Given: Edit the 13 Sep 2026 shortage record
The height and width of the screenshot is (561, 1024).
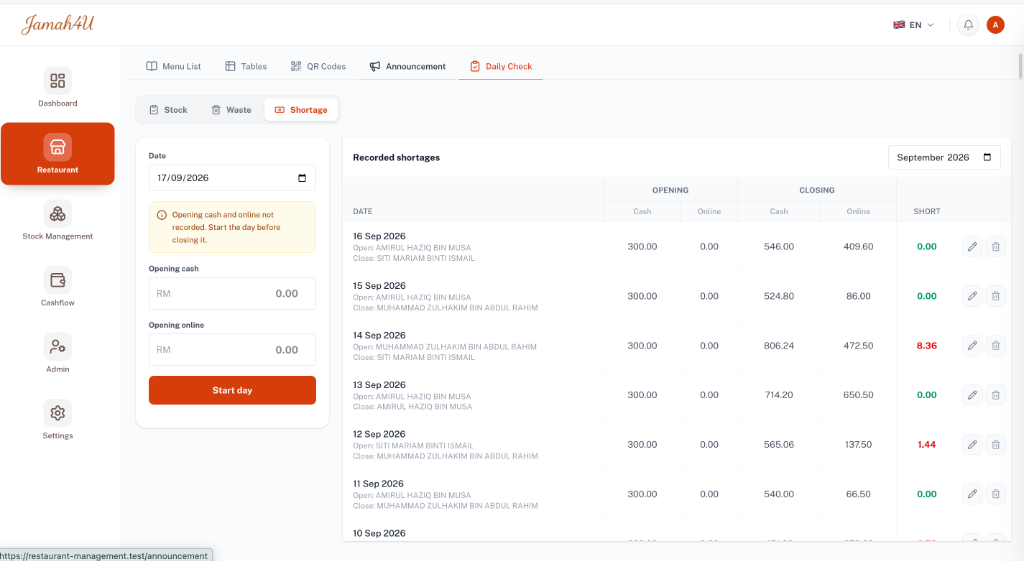Looking at the screenshot, I should click(x=972, y=395).
